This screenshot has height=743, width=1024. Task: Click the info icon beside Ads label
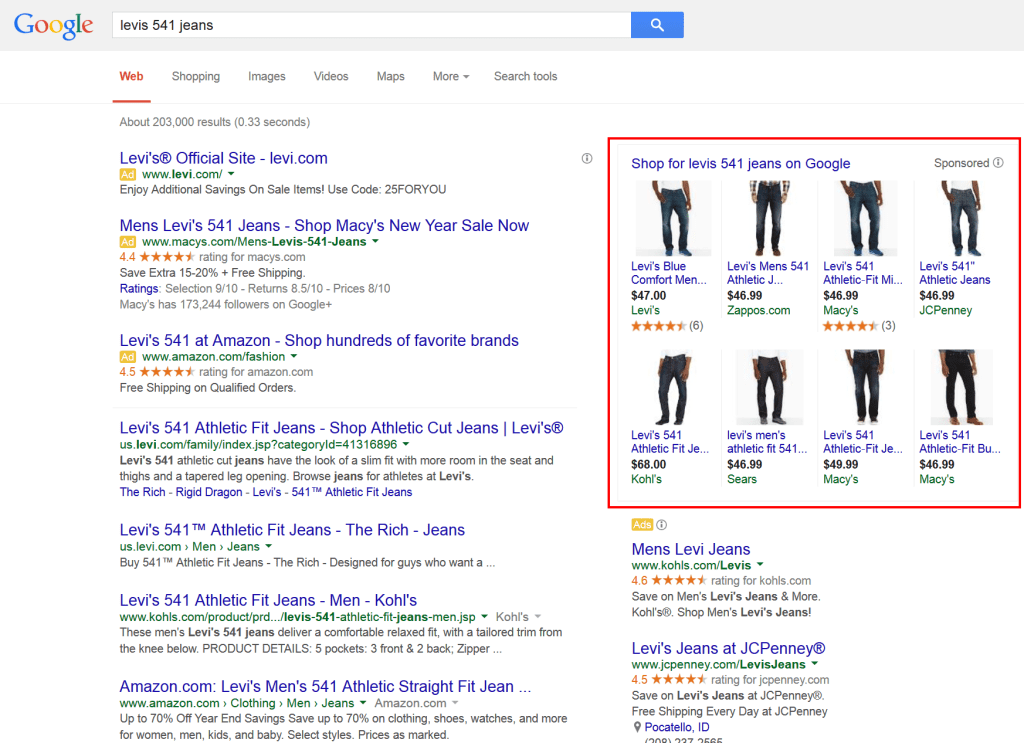click(x=661, y=524)
